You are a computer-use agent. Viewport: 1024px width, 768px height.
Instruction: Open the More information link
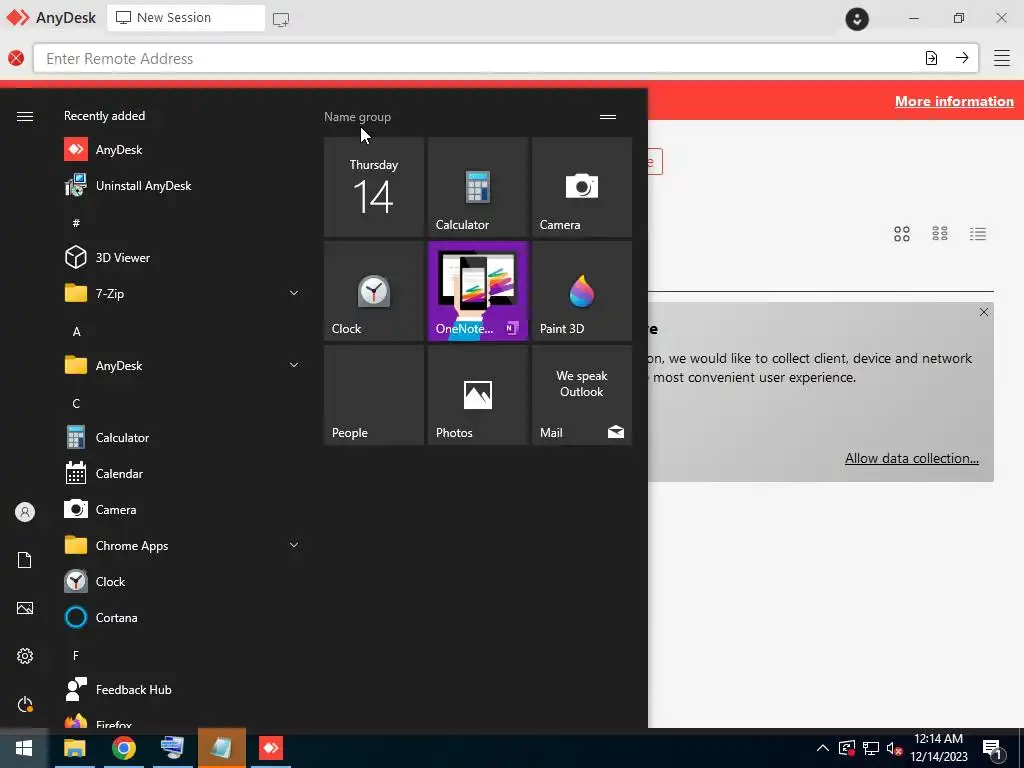coord(954,101)
